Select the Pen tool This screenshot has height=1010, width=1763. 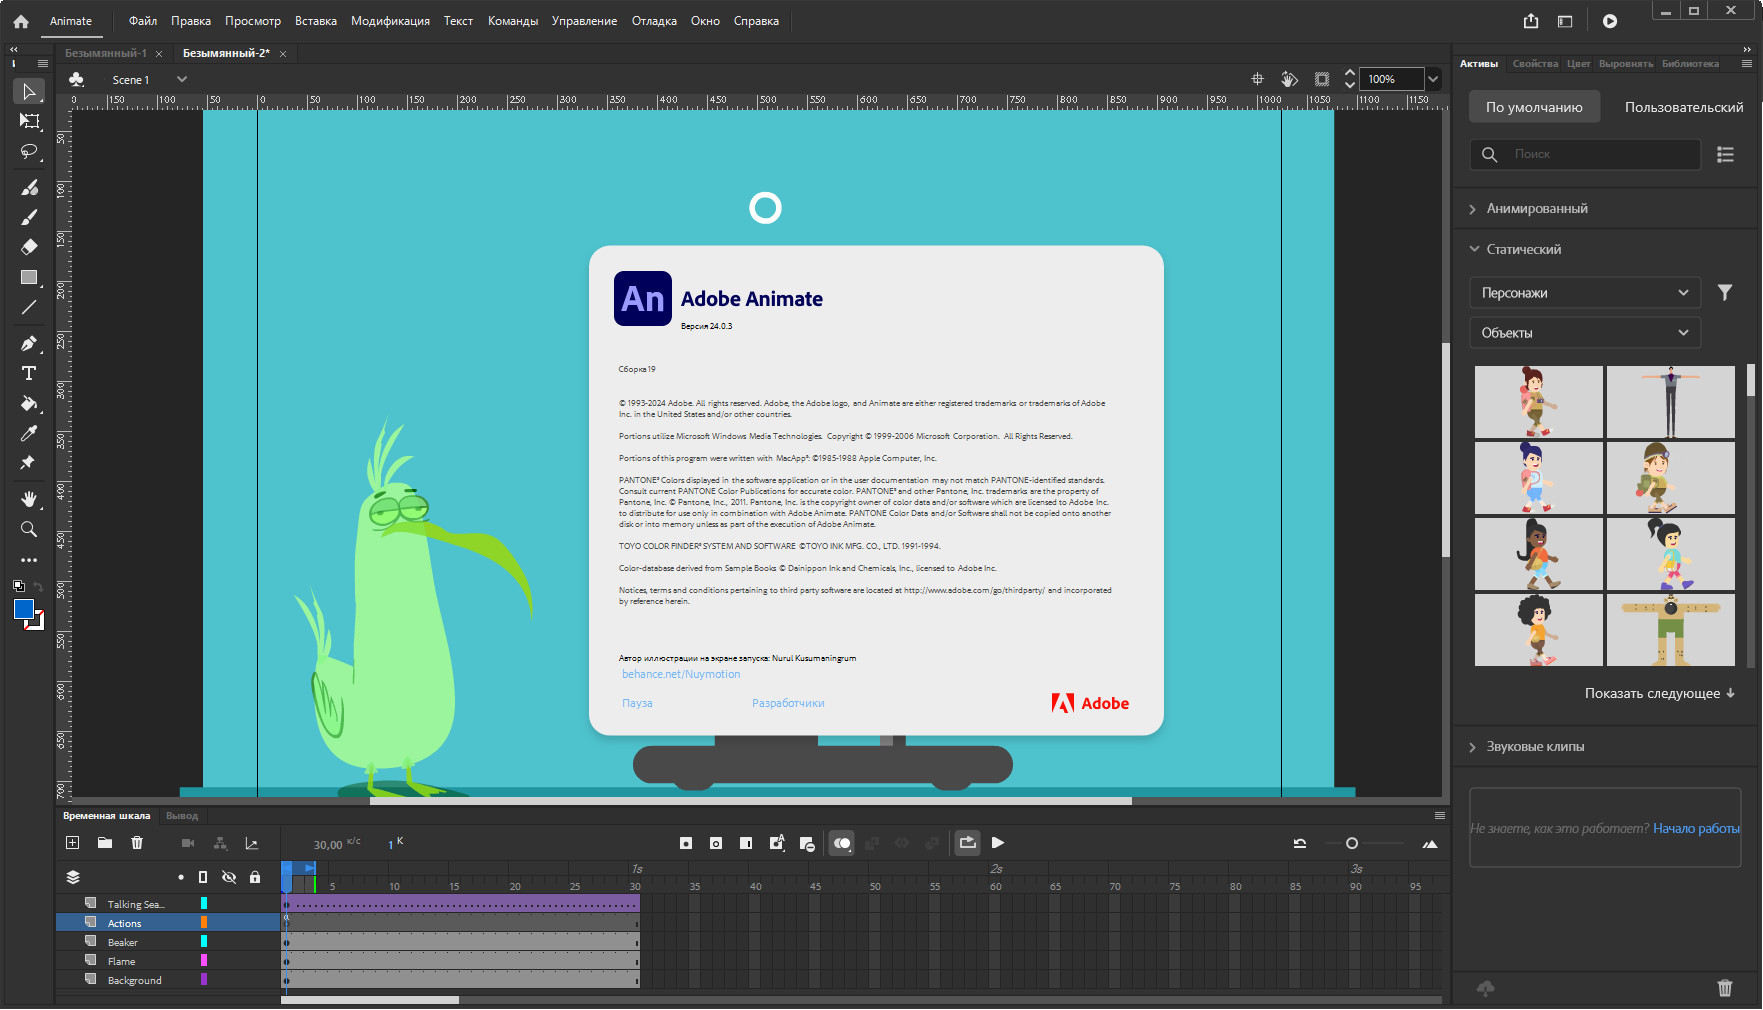pos(29,343)
